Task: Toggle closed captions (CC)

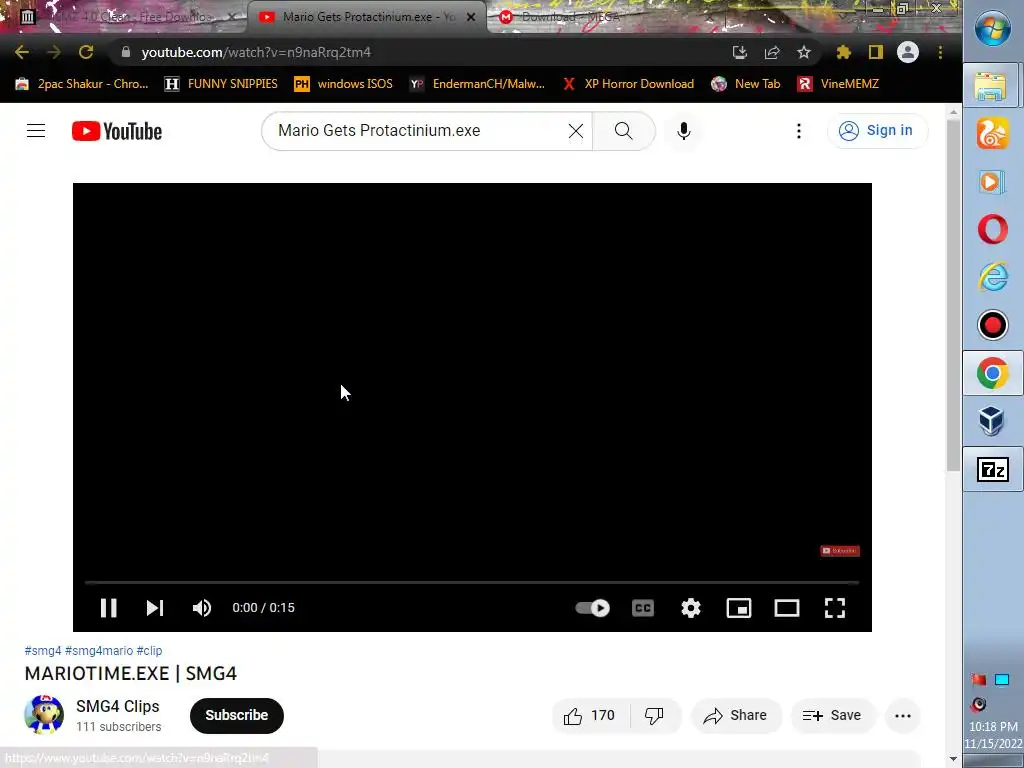Action: [x=643, y=608]
